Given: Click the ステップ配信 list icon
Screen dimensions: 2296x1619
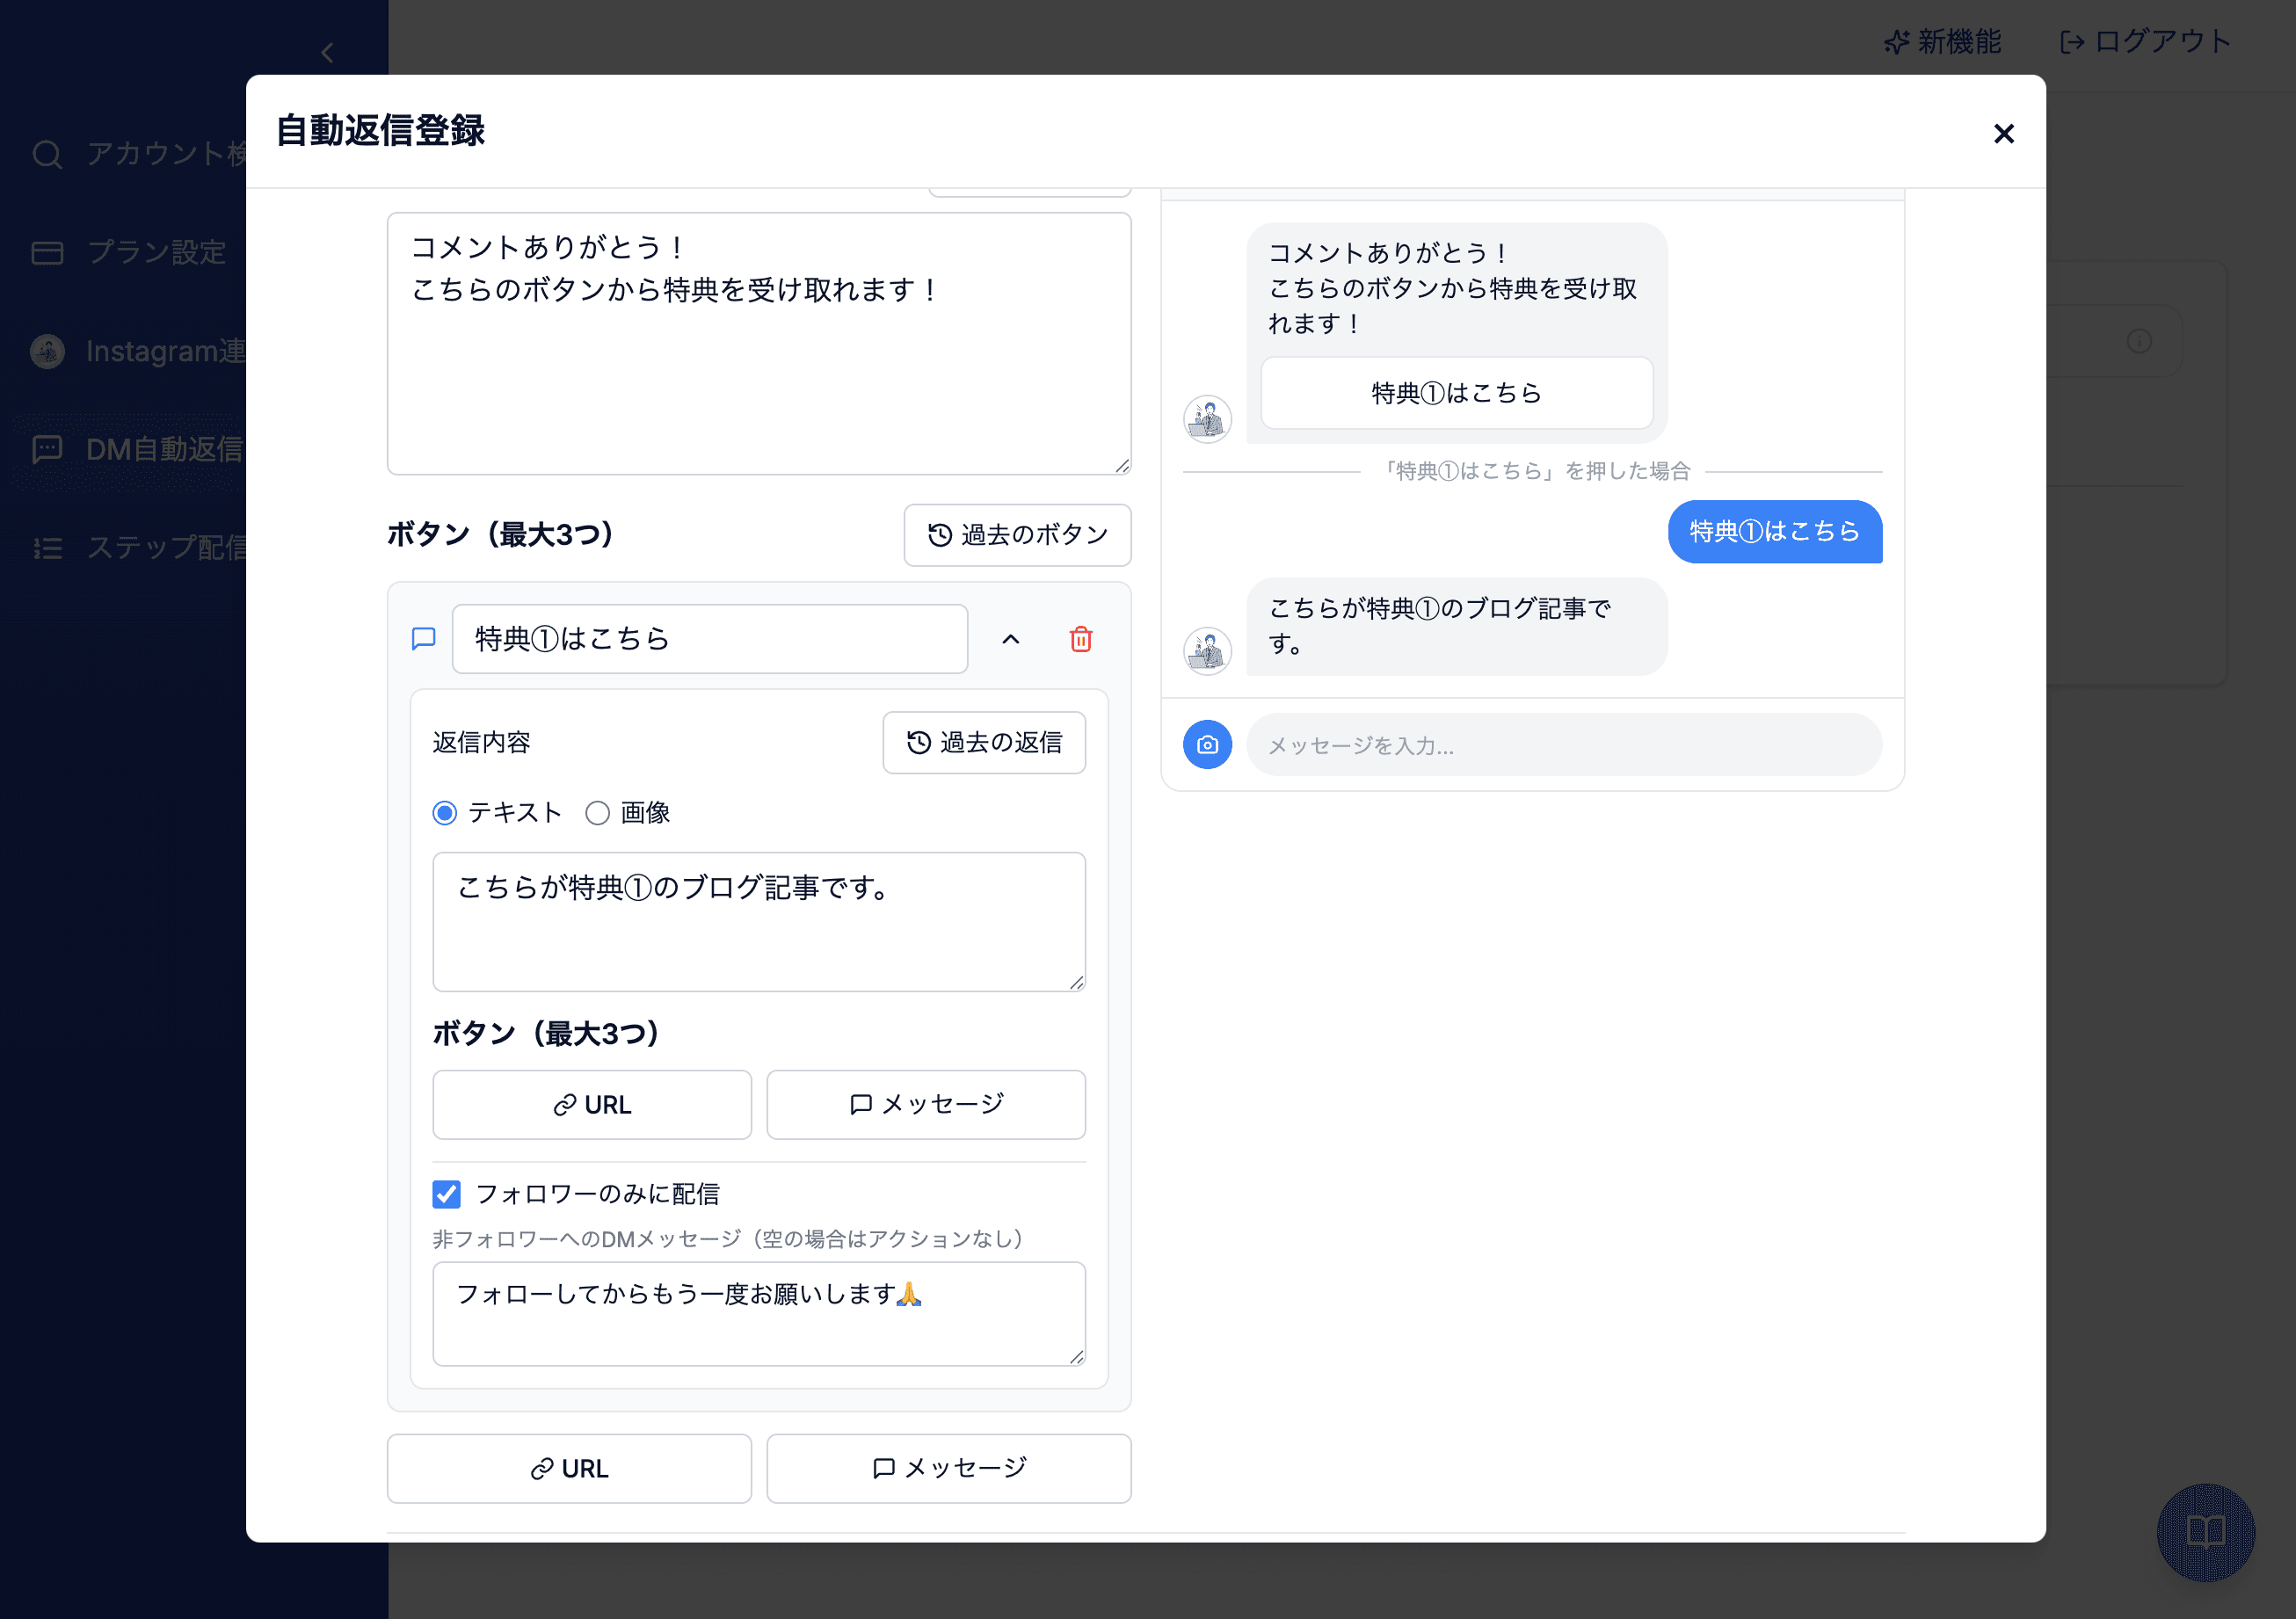Looking at the screenshot, I should pyautogui.click(x=47, y=548).
